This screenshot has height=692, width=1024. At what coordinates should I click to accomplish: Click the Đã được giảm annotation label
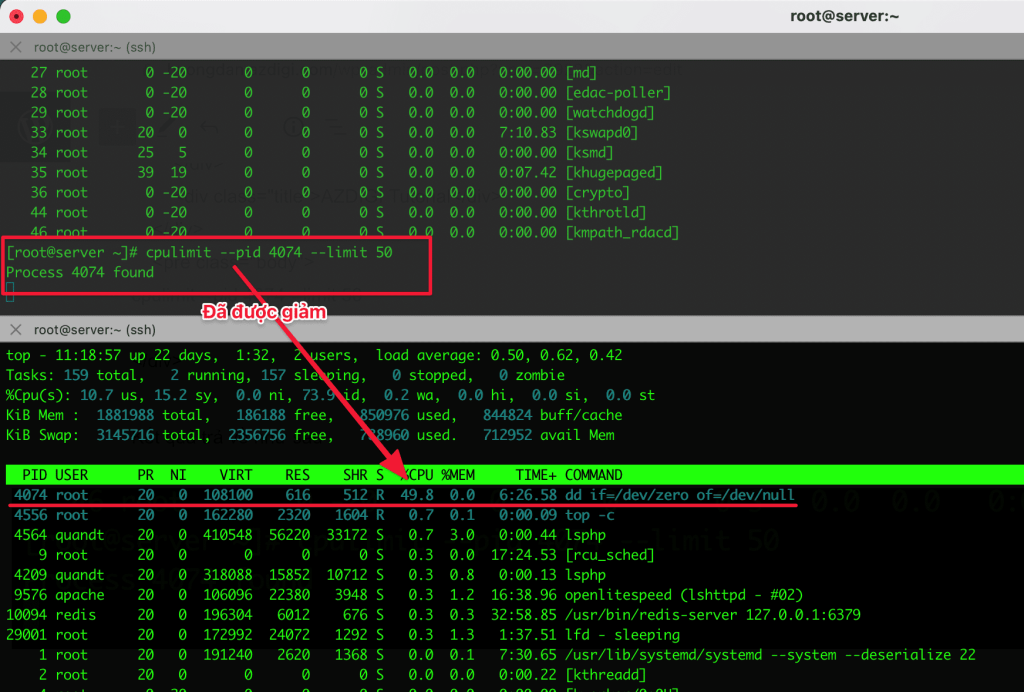[x=263, y=311]
